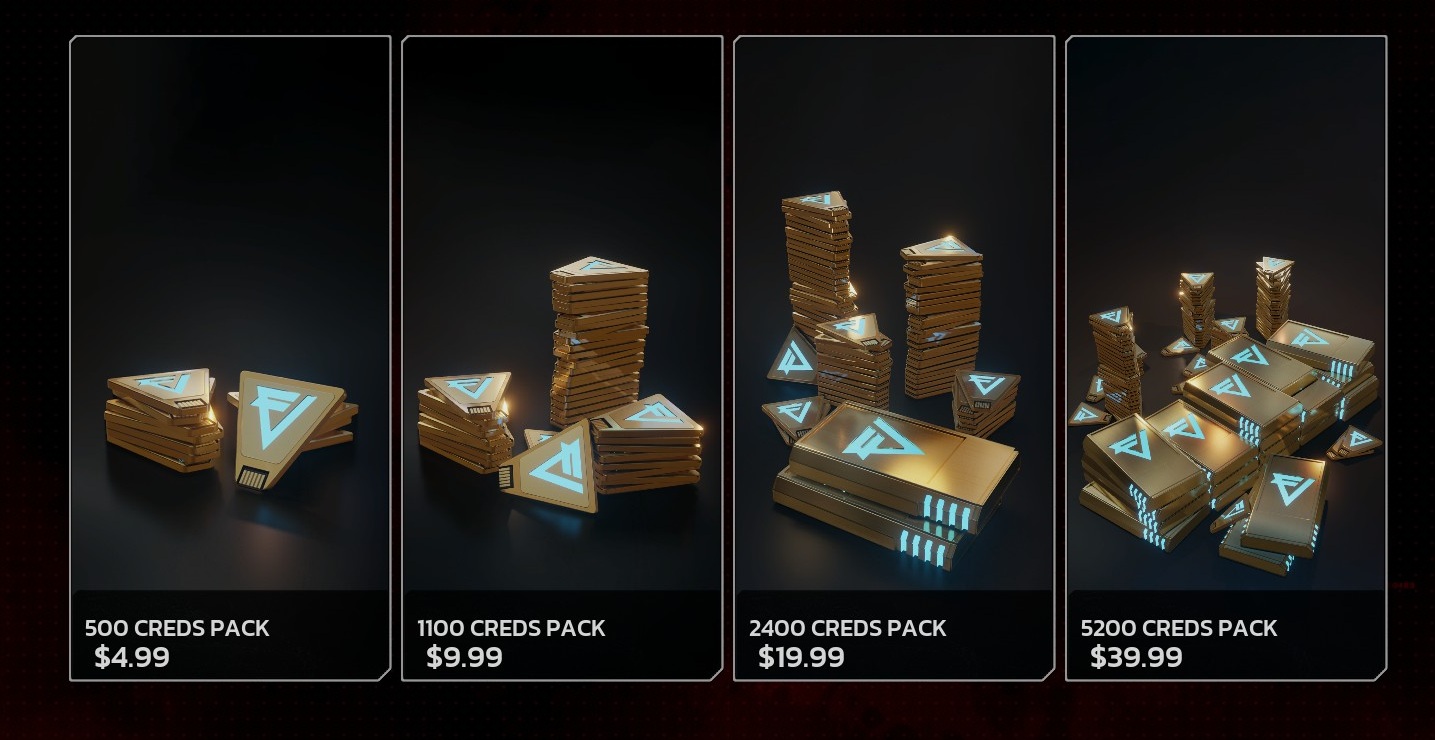Screen dimensions: 1435x740
Task: Click the leftmost chip stack in 5200 pack image
Action: point(1116,361)
